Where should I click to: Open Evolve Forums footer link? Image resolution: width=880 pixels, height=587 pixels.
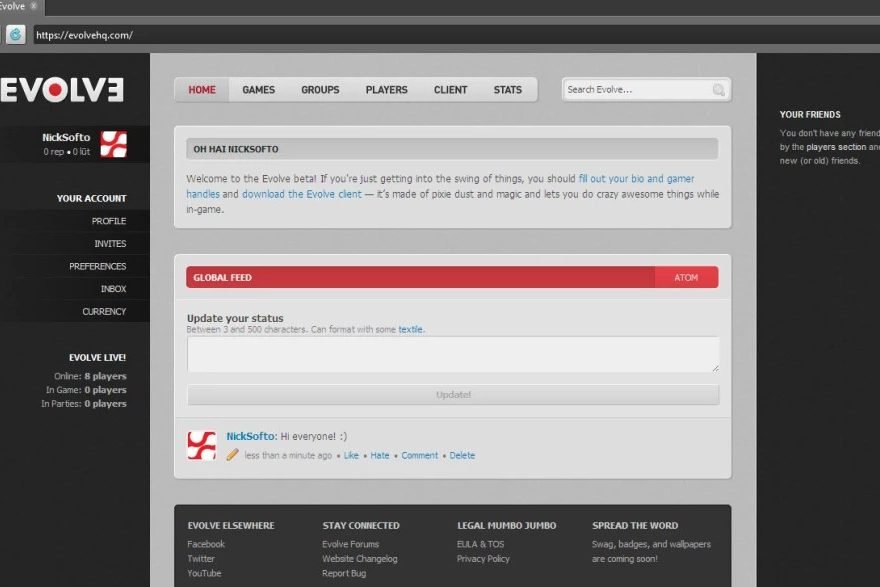(350, 544)
